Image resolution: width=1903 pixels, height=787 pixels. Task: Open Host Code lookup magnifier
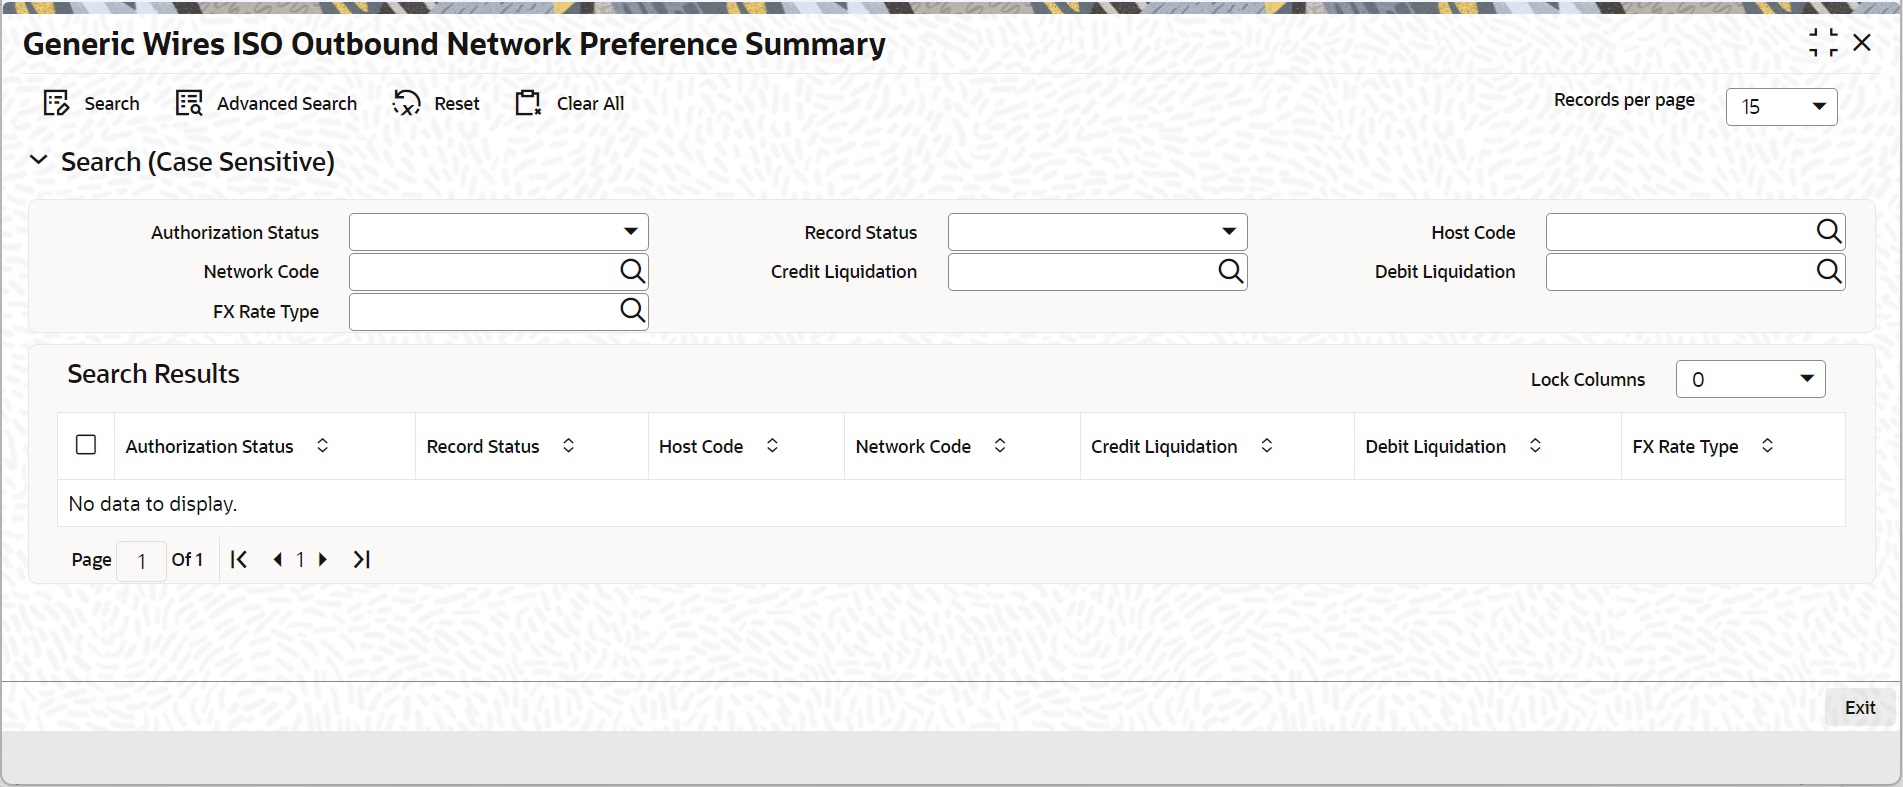(x=1828, y=232)
